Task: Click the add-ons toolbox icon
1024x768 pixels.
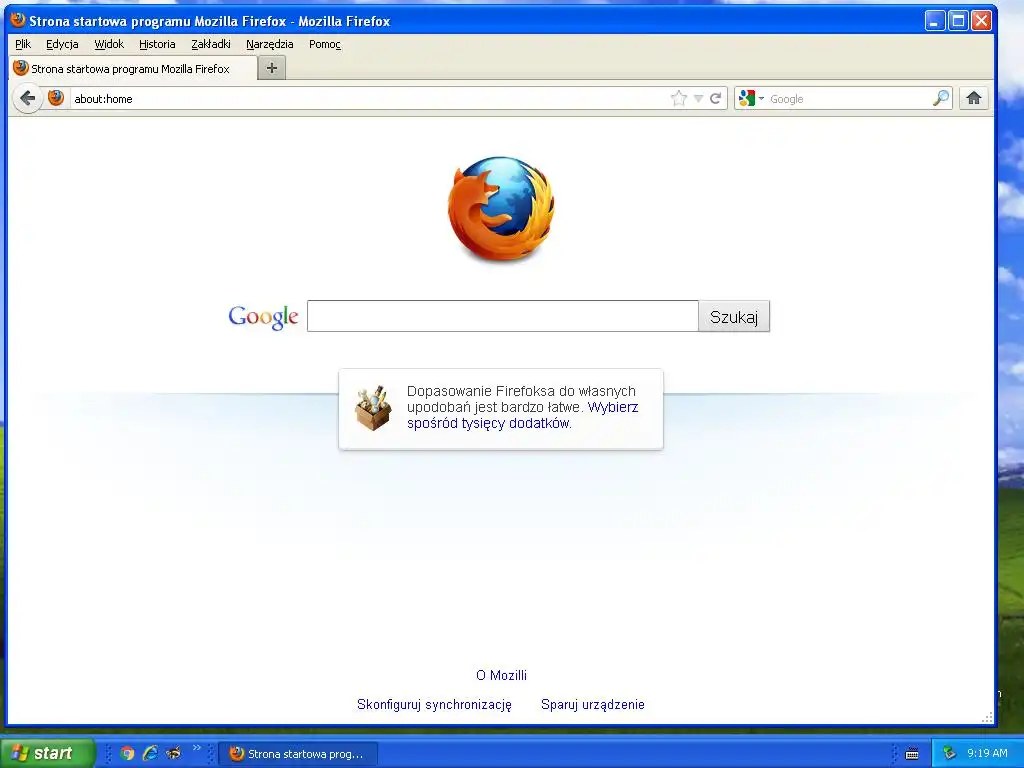Action: (373, 408)
